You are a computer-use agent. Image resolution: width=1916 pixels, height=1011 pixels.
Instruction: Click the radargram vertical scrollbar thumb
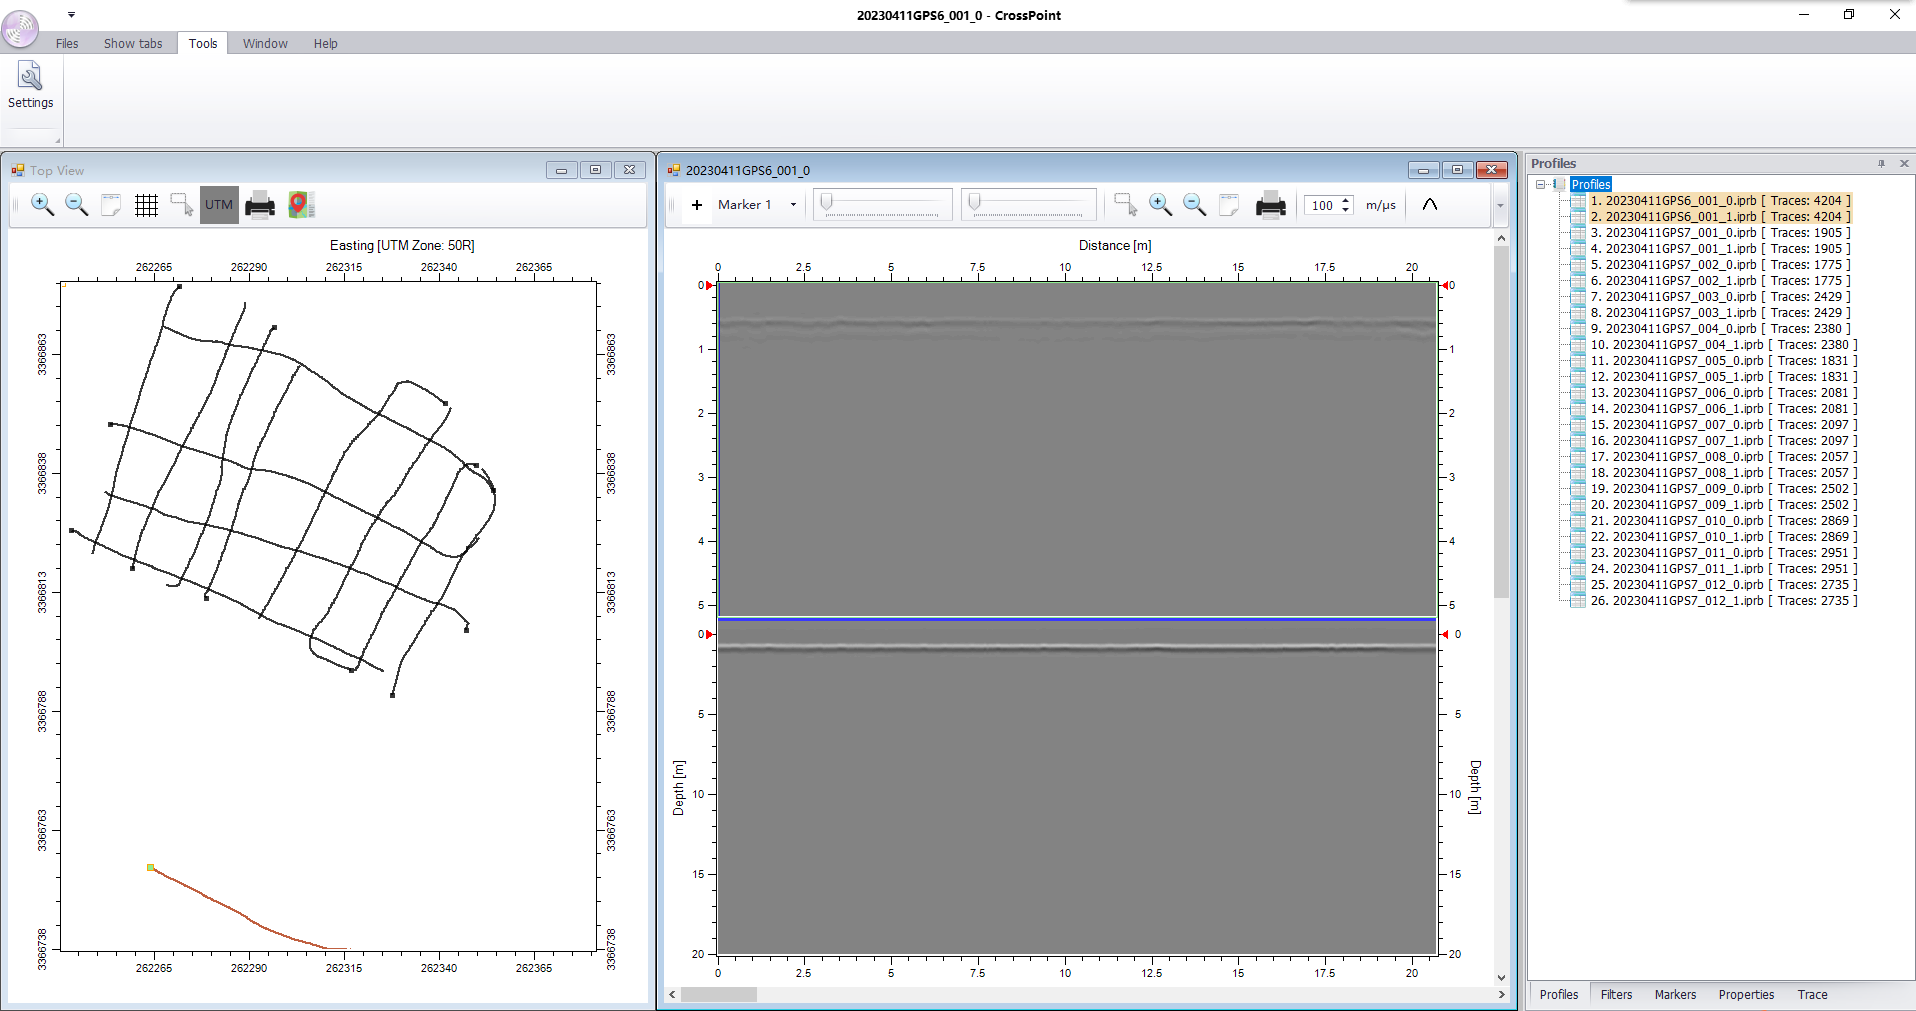click(x=1501, y=421)
